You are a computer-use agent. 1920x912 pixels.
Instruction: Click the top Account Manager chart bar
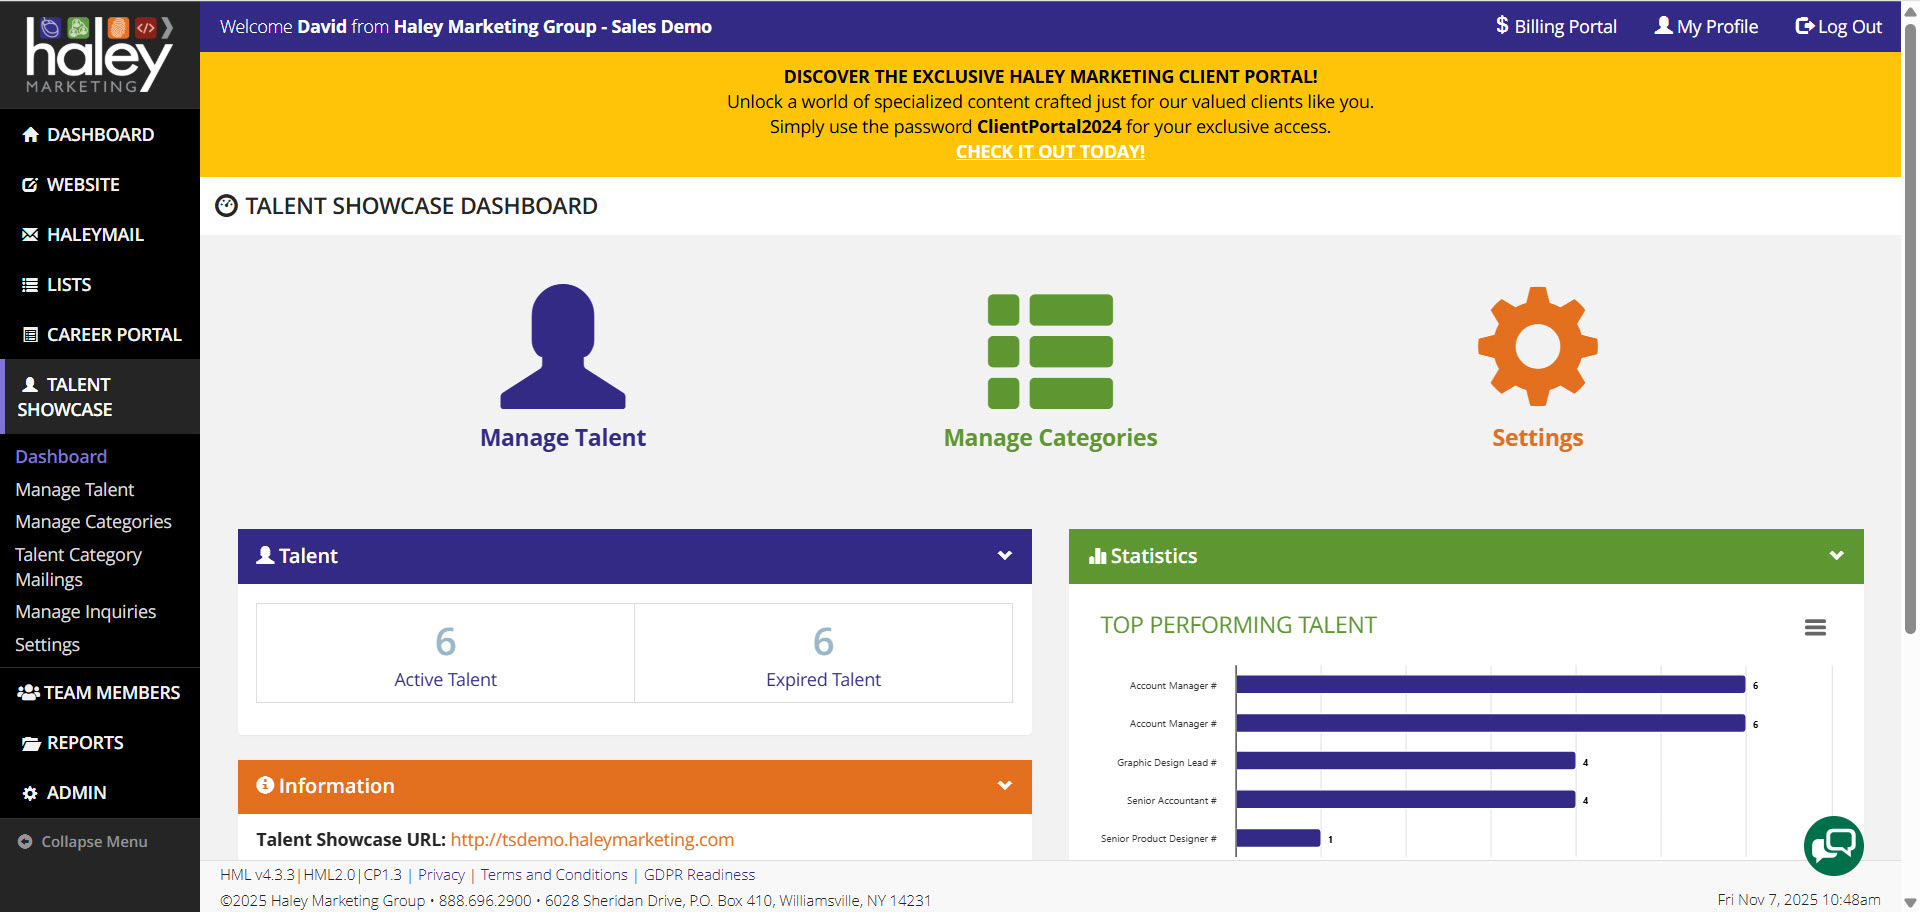1490,685
